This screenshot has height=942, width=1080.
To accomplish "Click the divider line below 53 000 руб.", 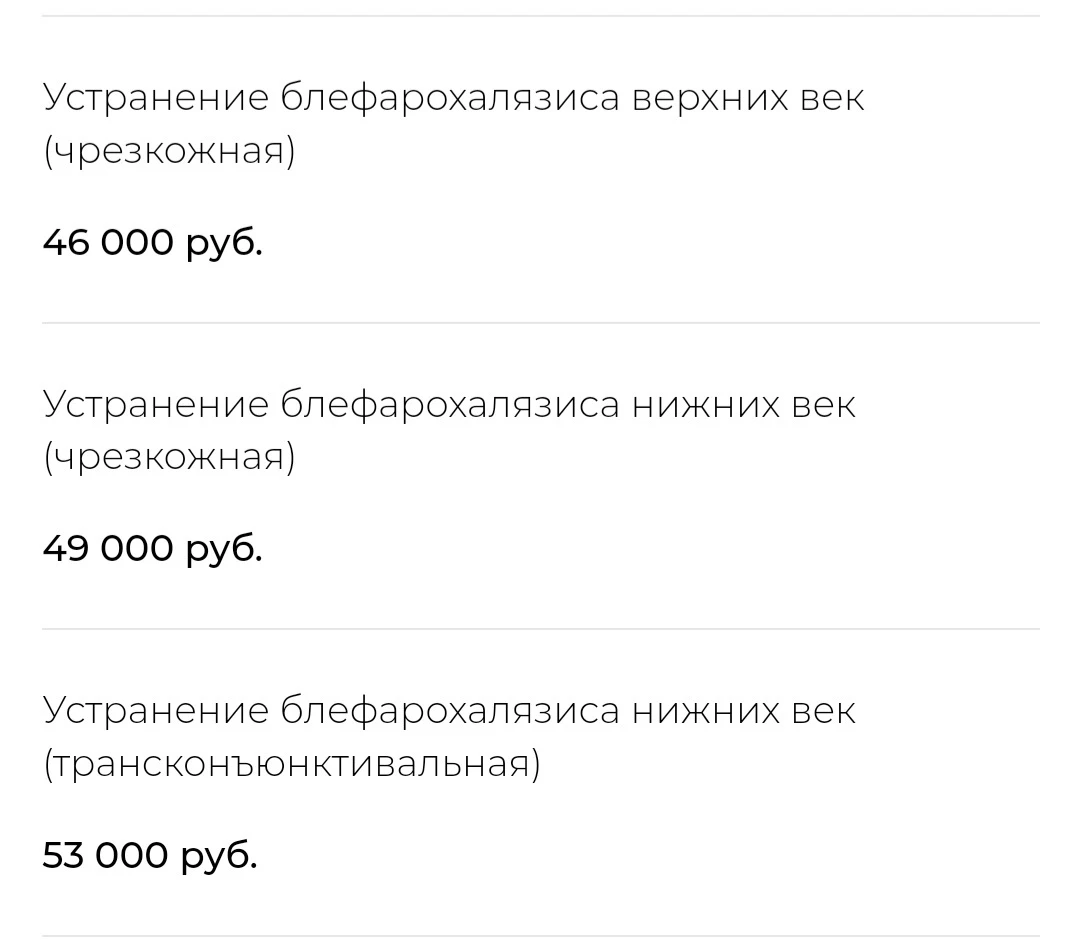I will coord(540,936).
